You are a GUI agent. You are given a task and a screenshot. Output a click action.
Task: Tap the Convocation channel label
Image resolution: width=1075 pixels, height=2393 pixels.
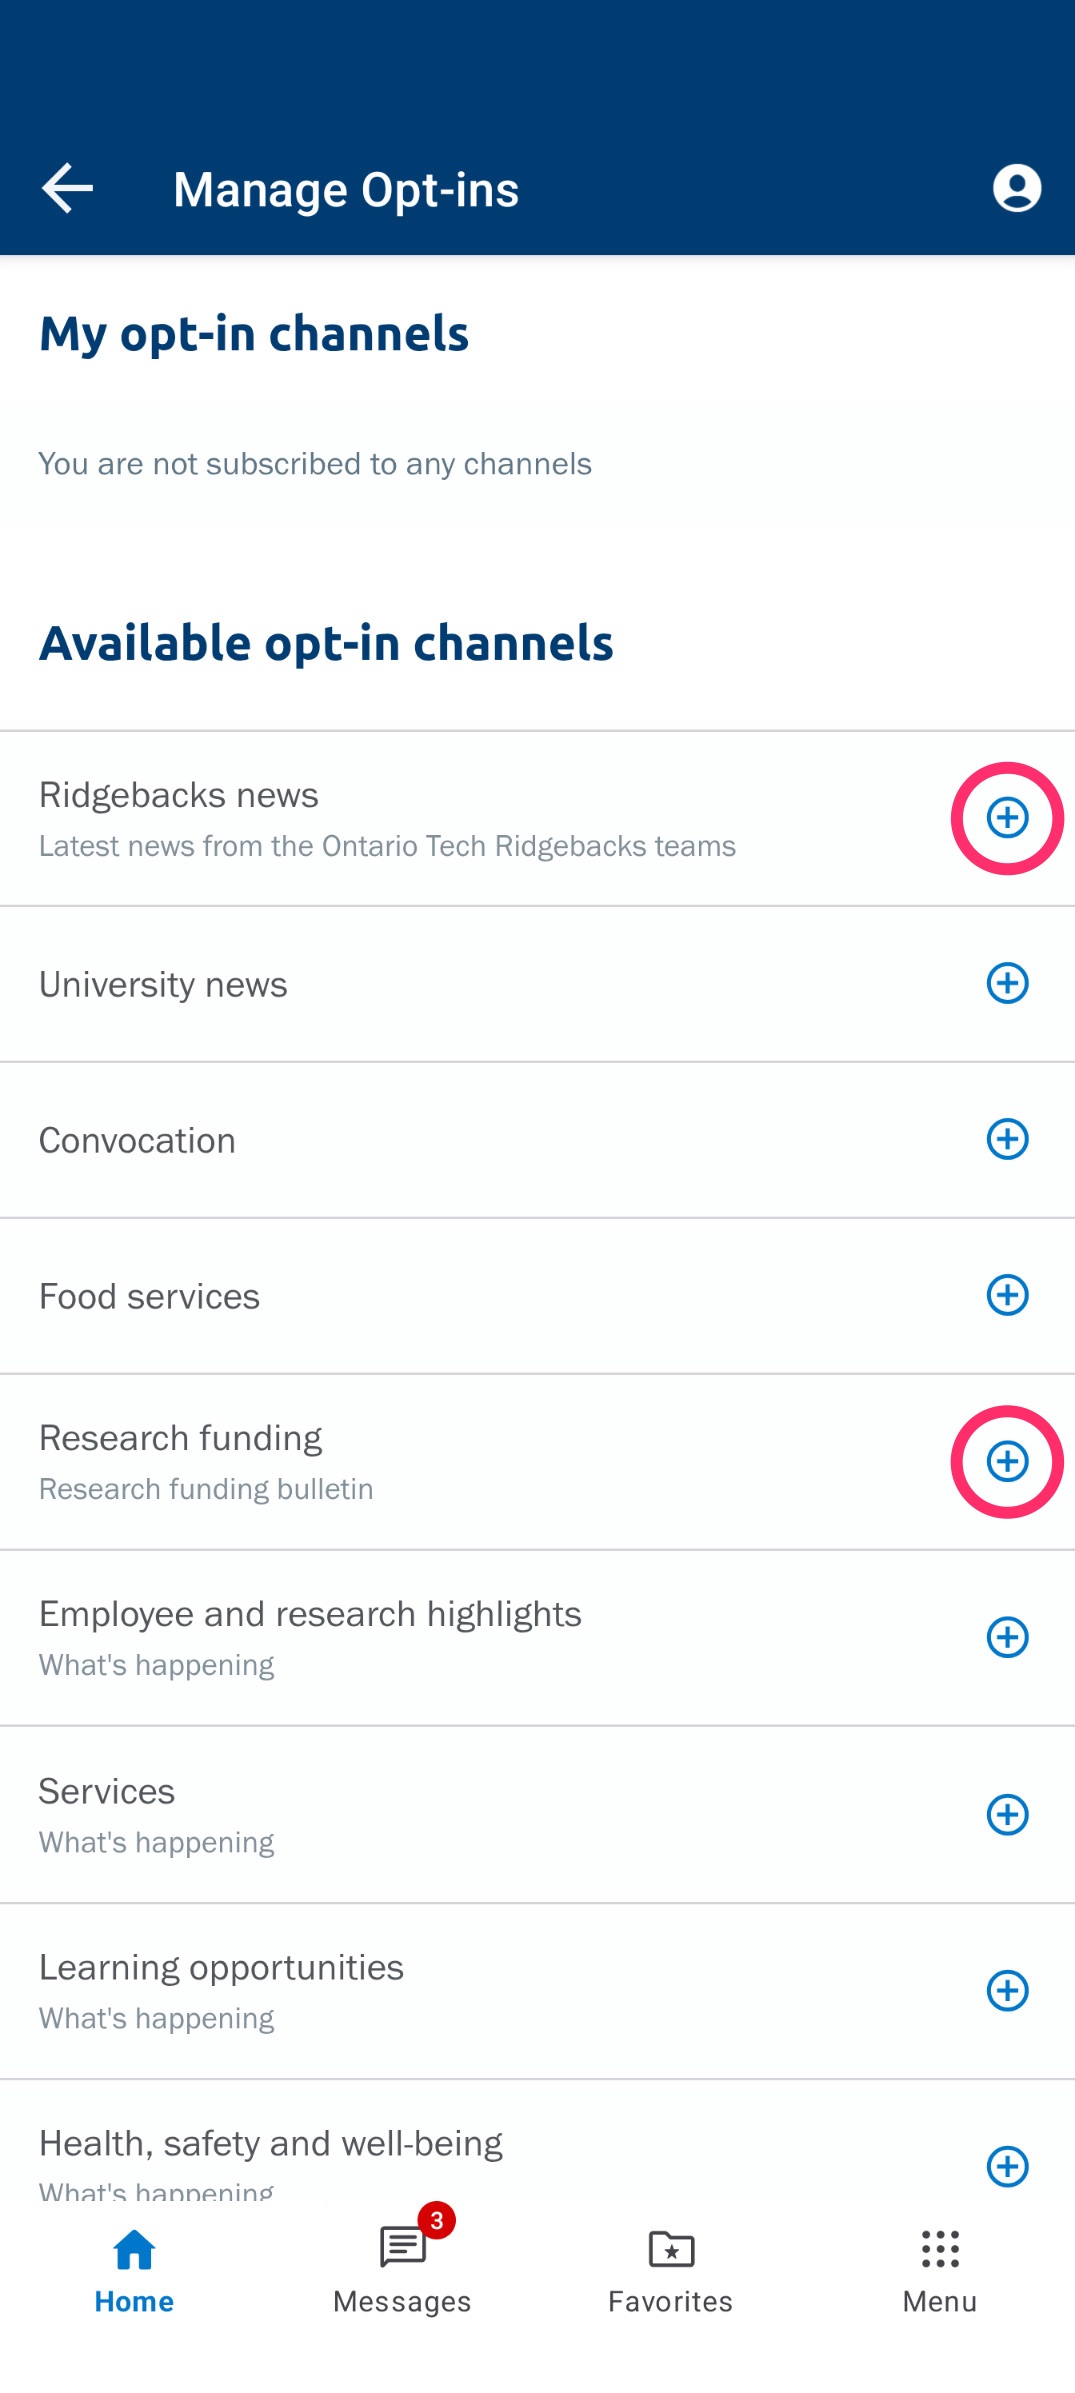pos(137,1141)
